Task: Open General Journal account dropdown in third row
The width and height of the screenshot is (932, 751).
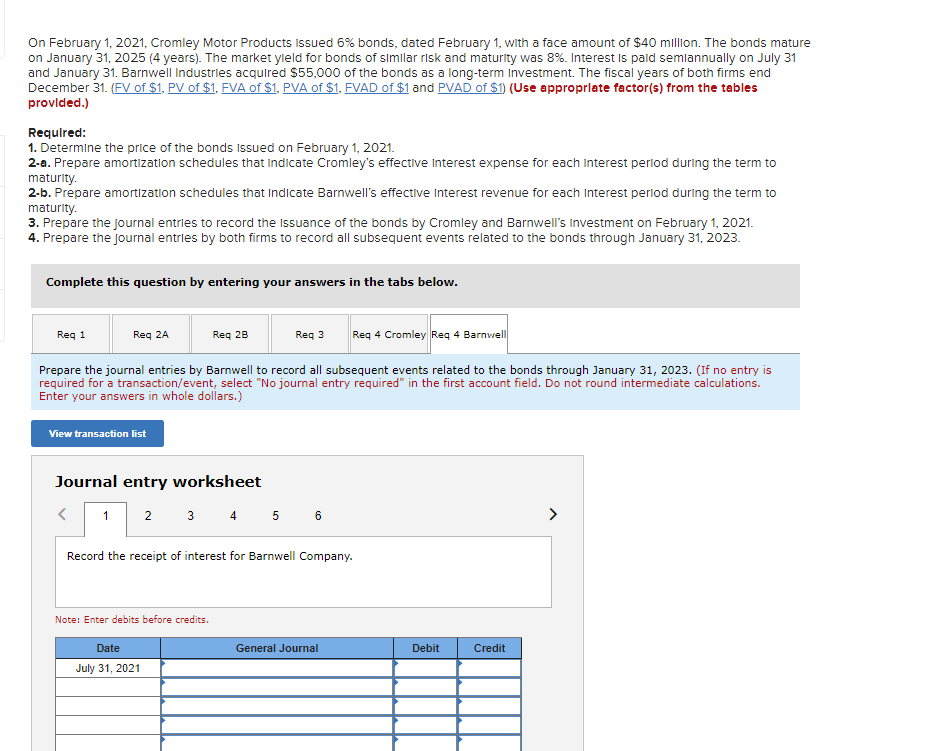Action: pyautogui.click(x=277, y=706)
